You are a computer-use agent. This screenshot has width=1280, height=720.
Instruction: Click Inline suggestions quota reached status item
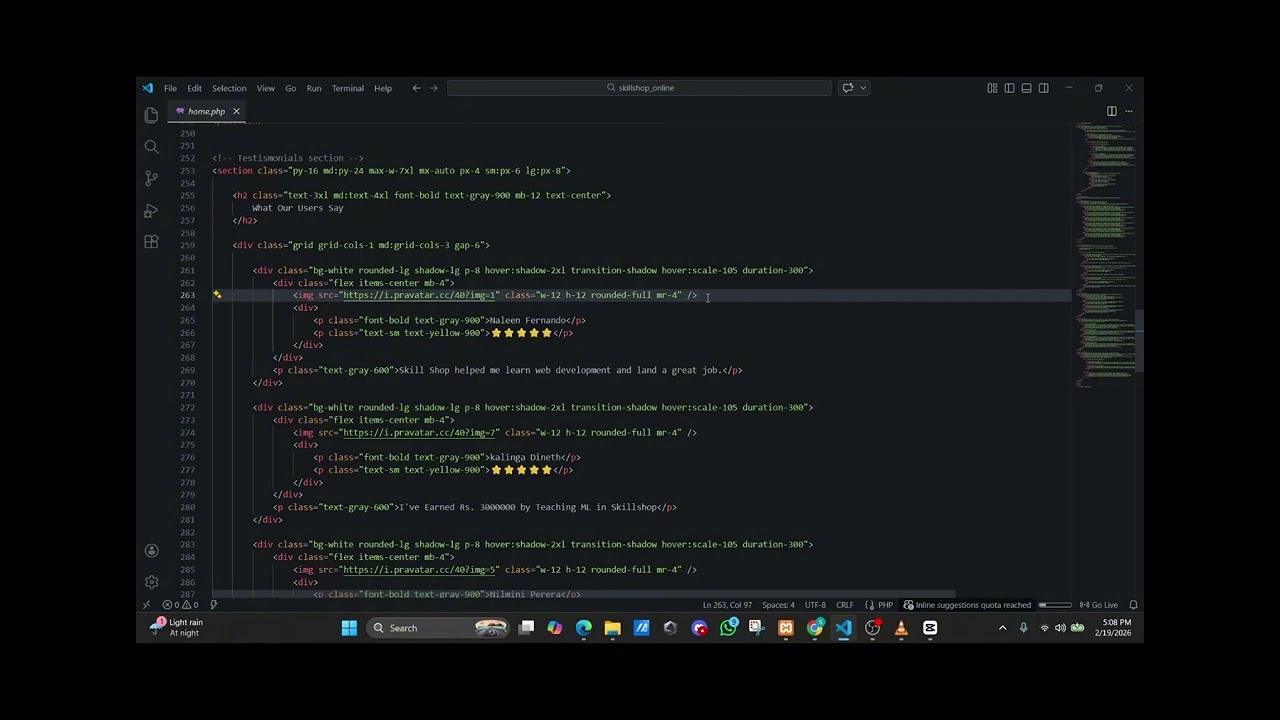click(x=967, y=605)
